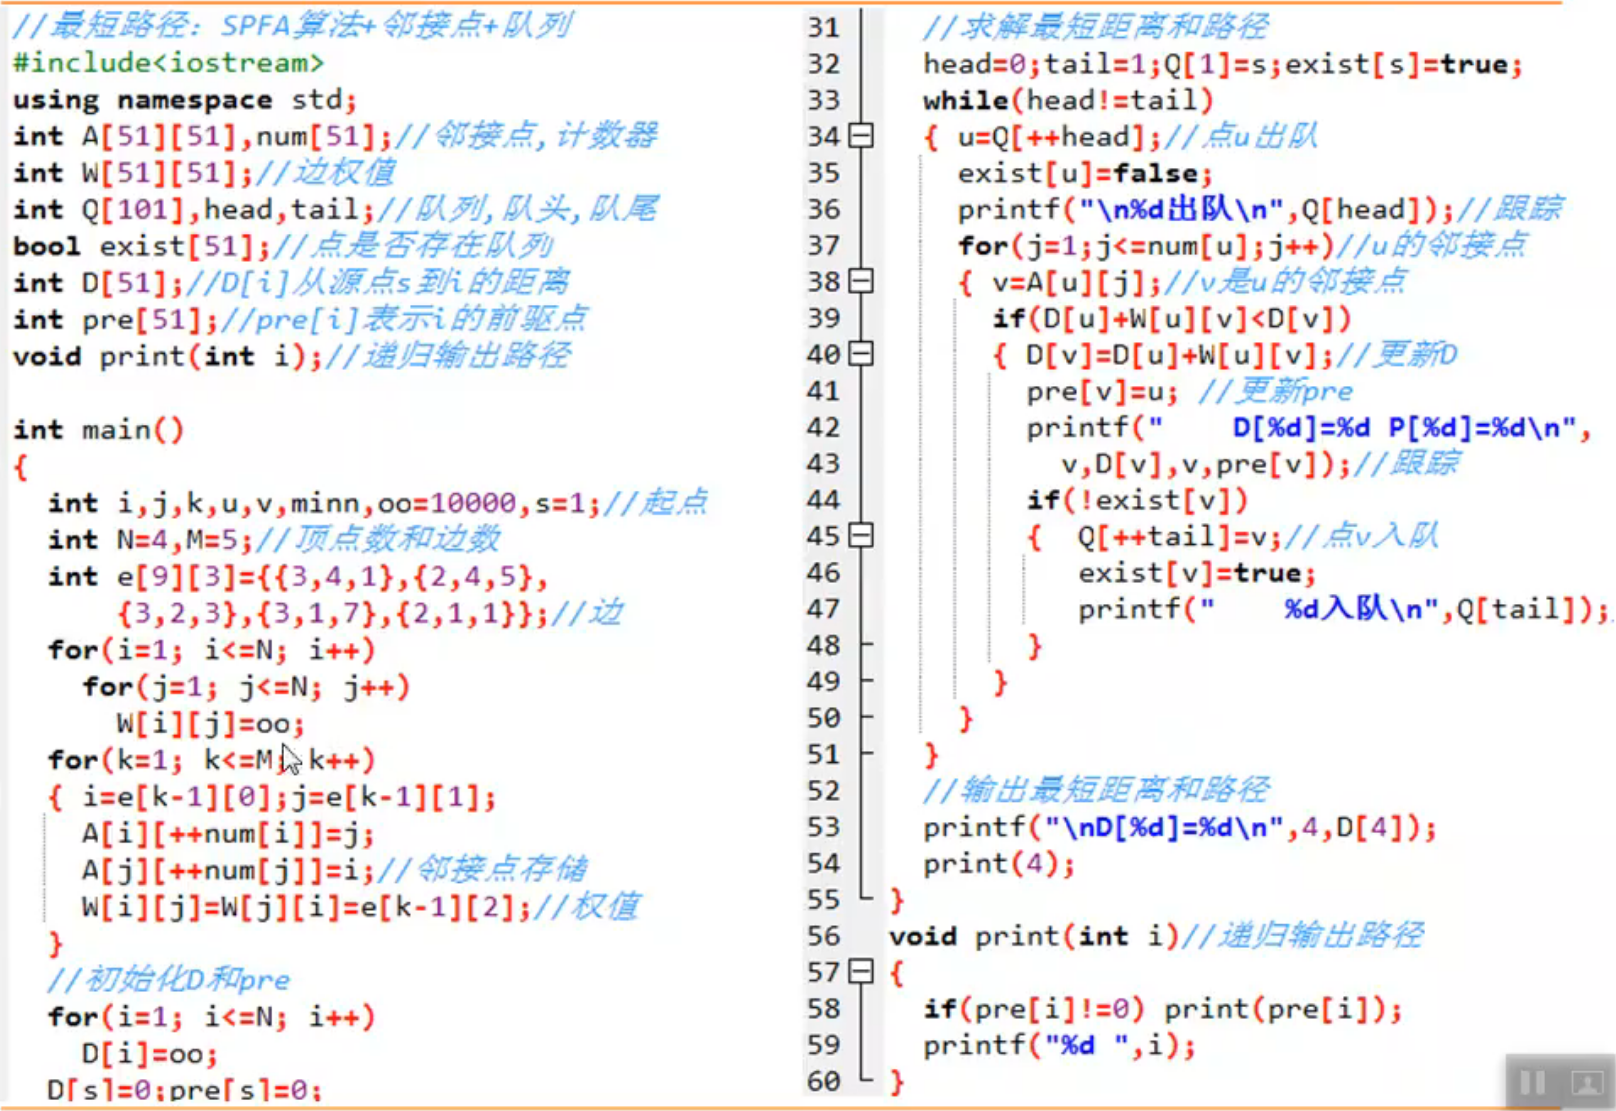1616x1111 pixels.
Task: Pause the recording with the pause button
Action: [x=1532, y=1083]
